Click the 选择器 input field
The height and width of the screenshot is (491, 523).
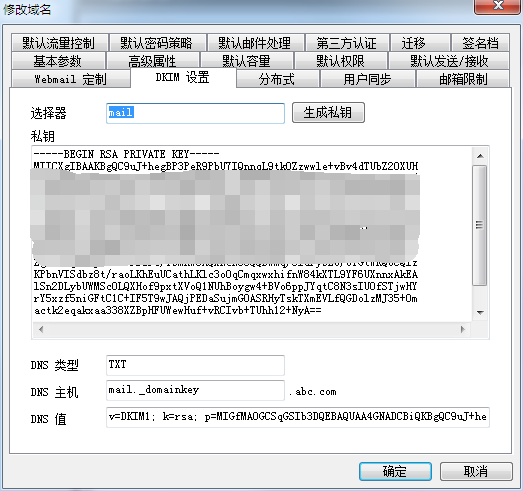(195, 113)
